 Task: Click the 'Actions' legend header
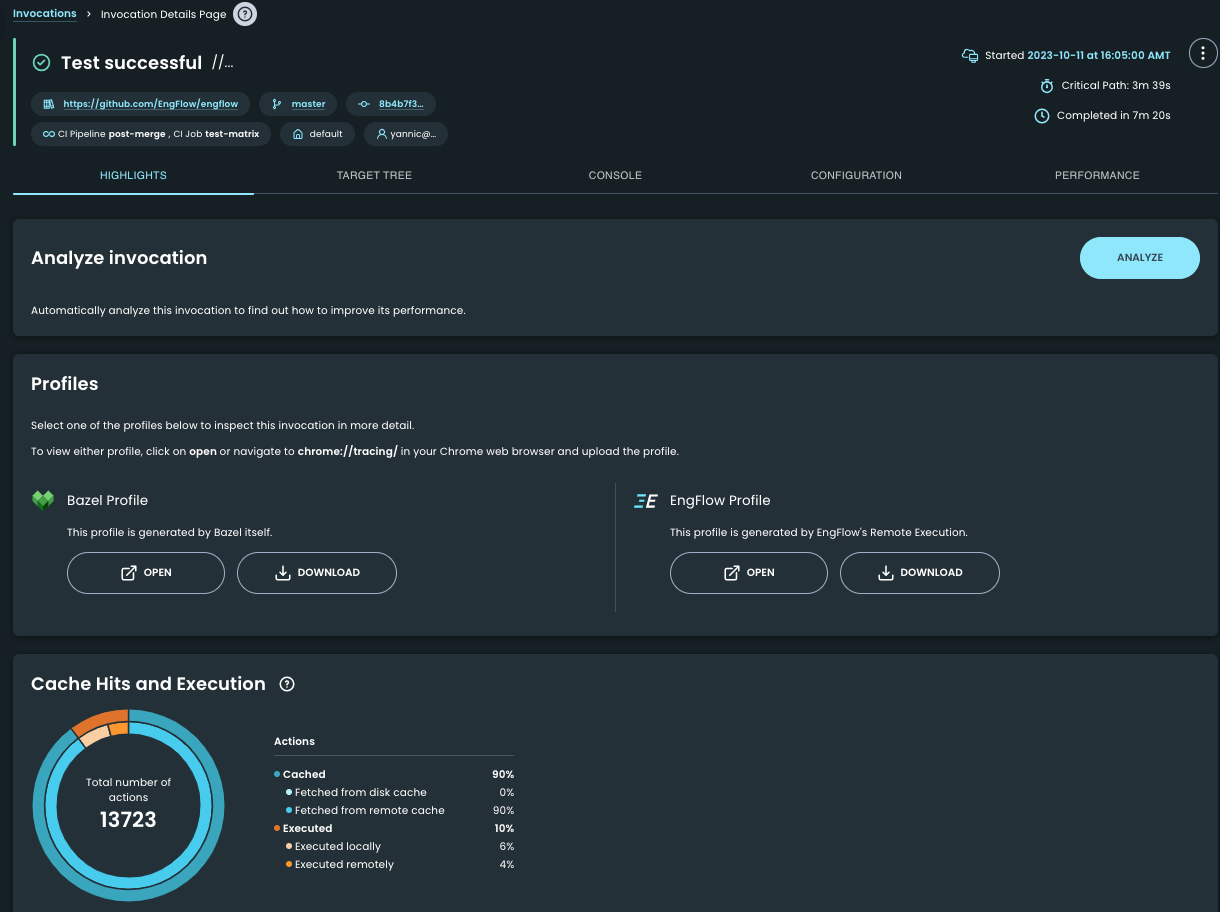[294, 742]
